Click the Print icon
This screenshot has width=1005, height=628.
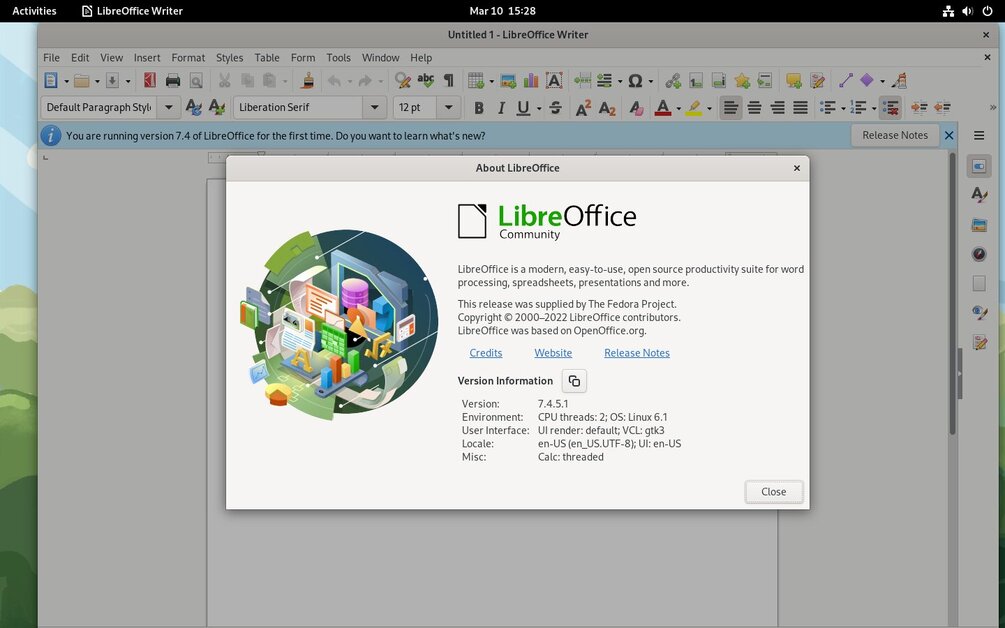(173, 81)
